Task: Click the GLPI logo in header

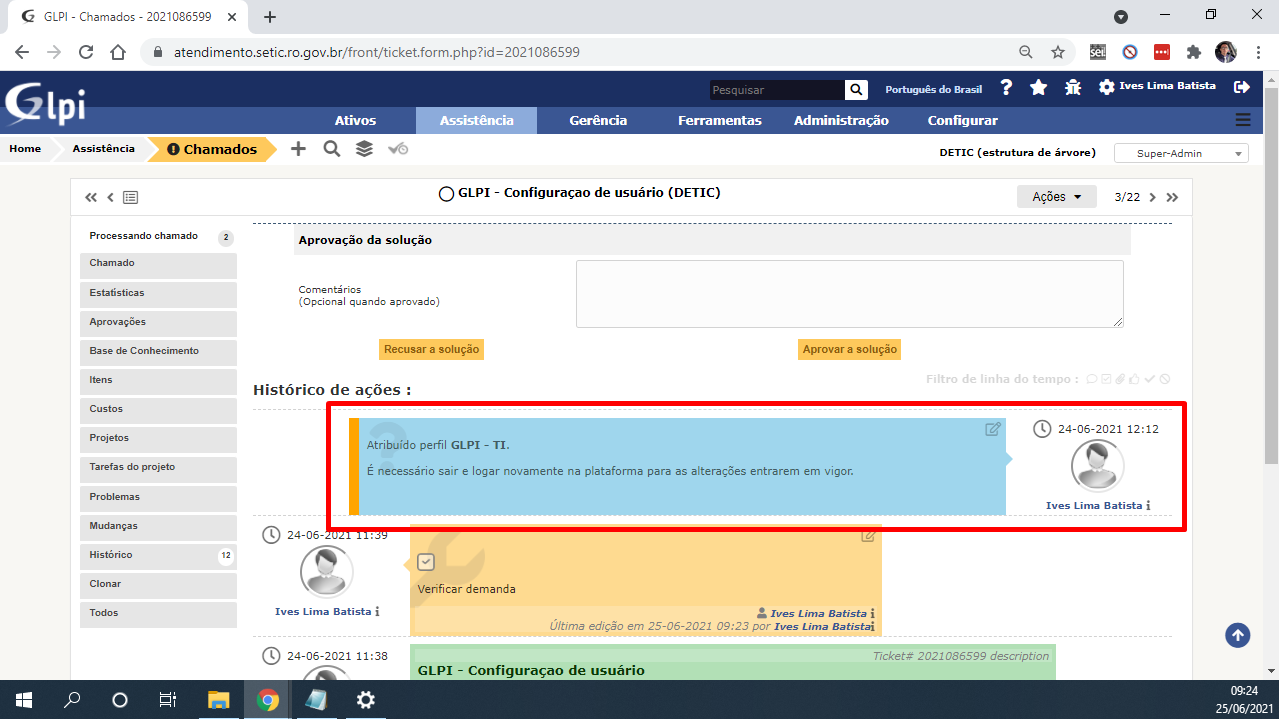Action: tap(45, 104)
